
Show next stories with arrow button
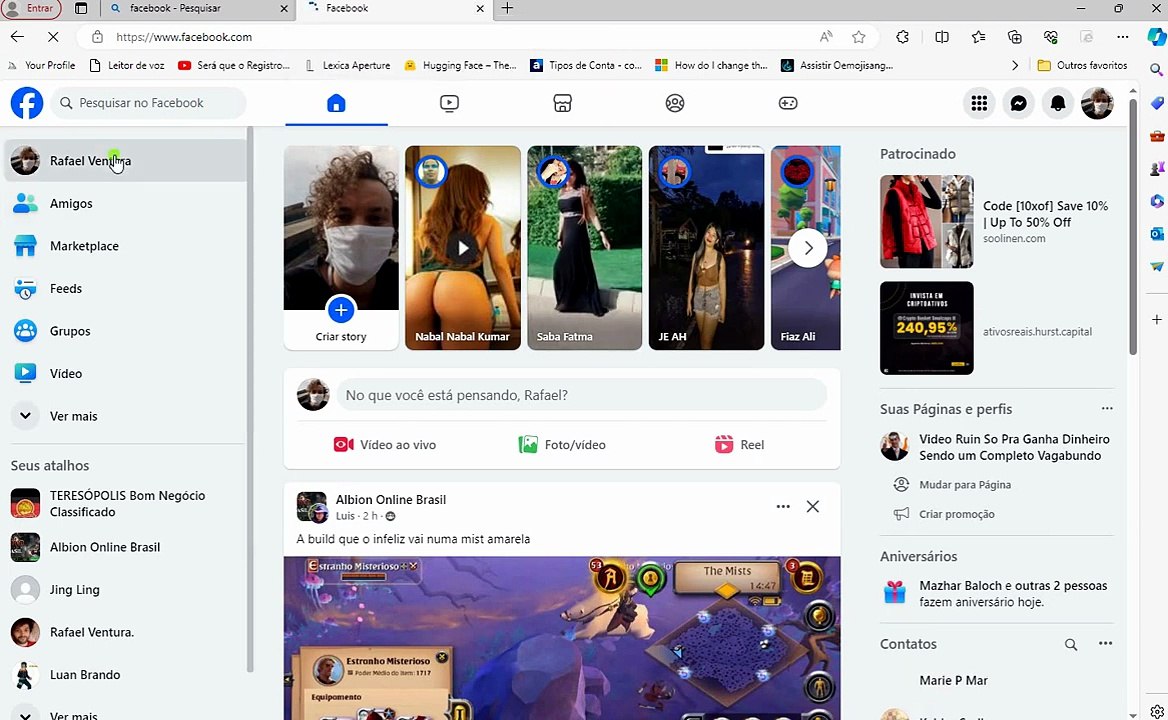808,248
